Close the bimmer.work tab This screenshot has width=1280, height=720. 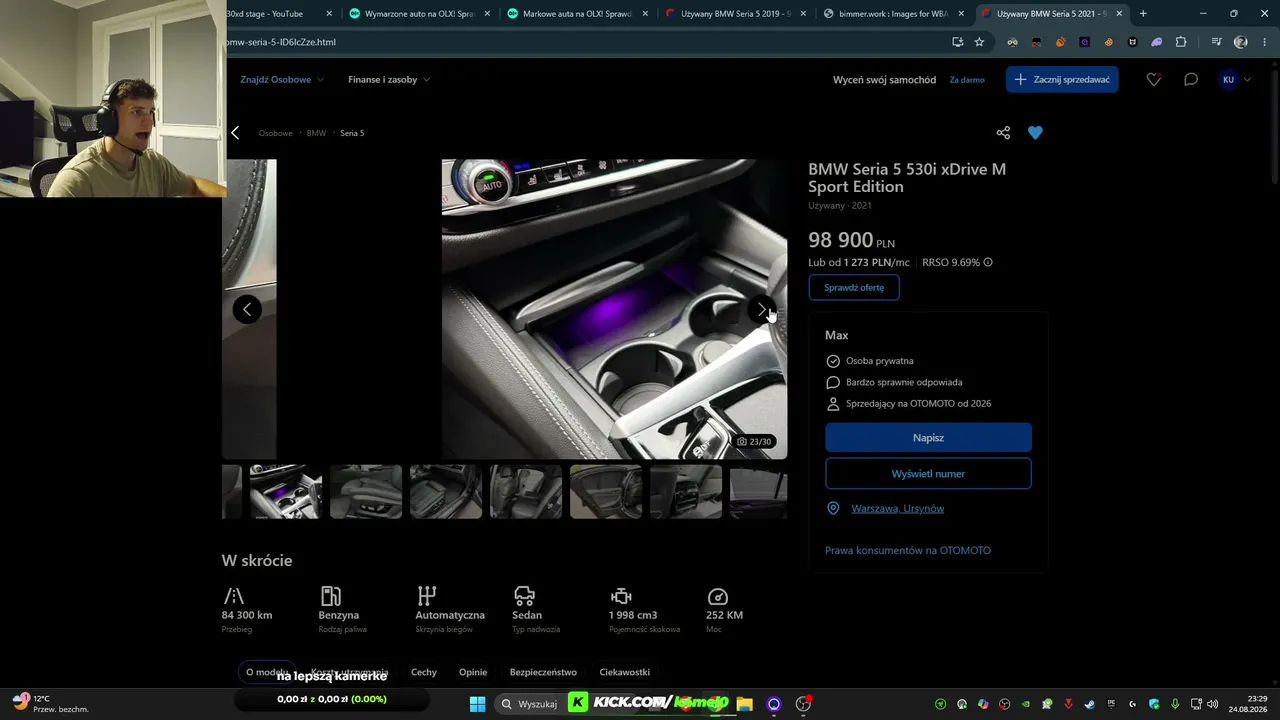[x=961, y=14]
